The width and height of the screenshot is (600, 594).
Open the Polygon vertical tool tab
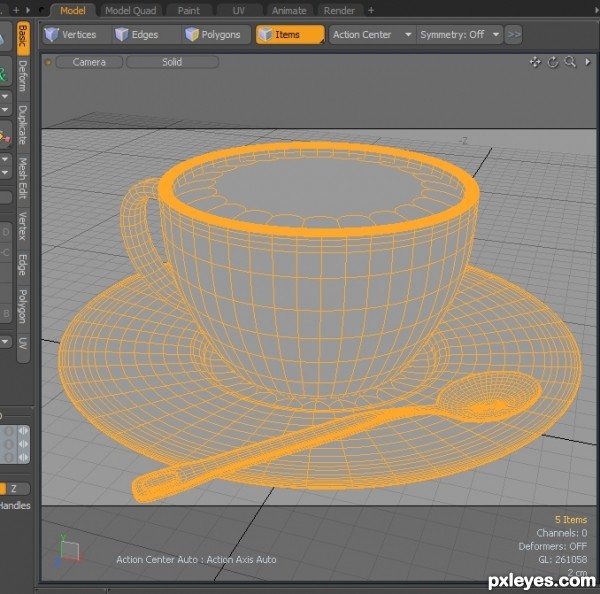pyautogui.click(x=23, y=306)
